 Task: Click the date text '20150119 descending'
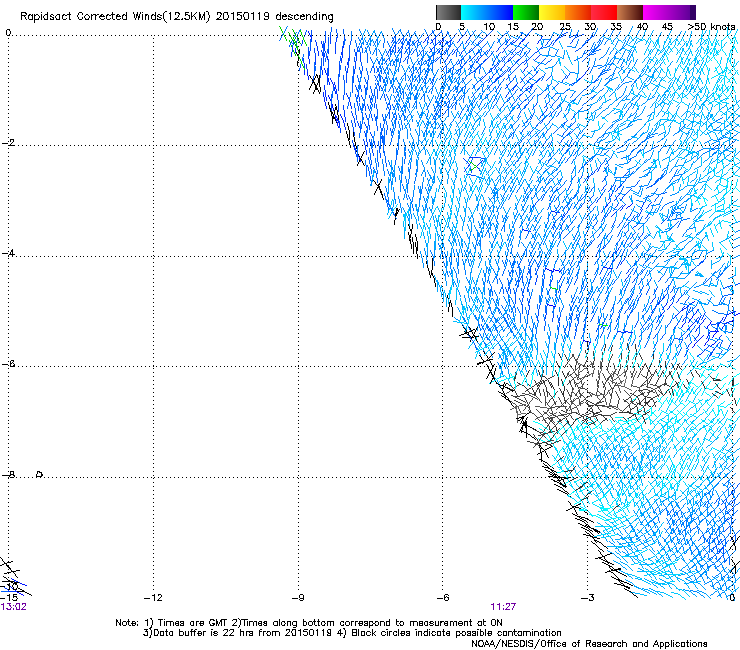point(275,17)
